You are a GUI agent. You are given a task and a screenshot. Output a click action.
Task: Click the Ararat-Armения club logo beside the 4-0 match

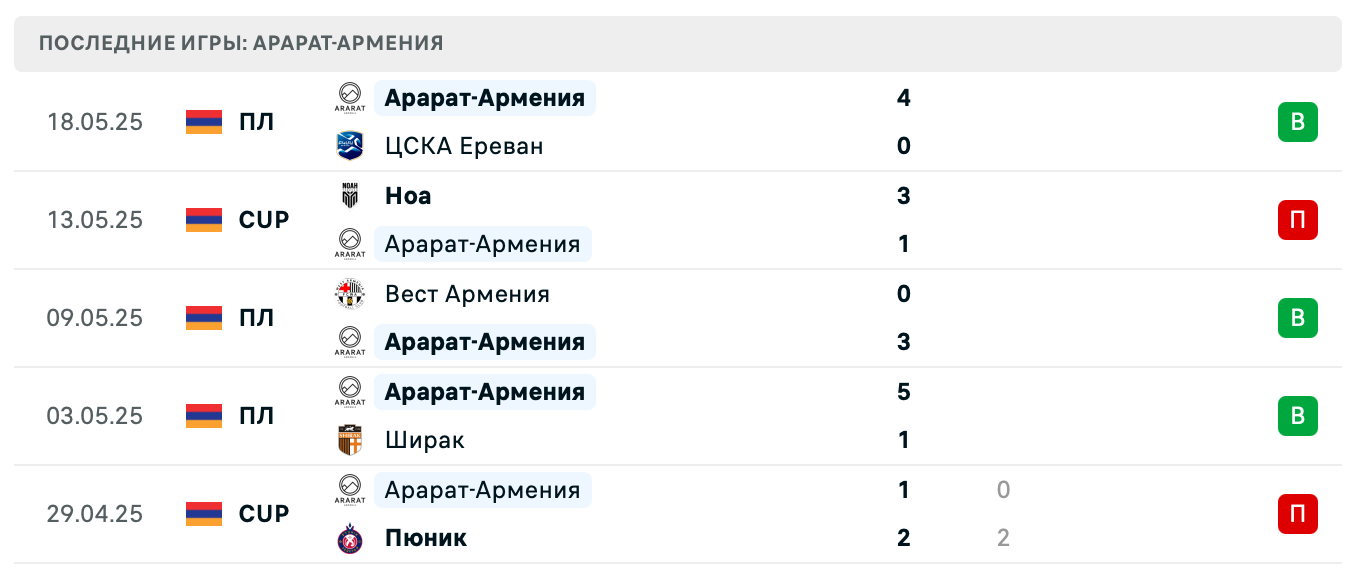click(x=349, y=97)
